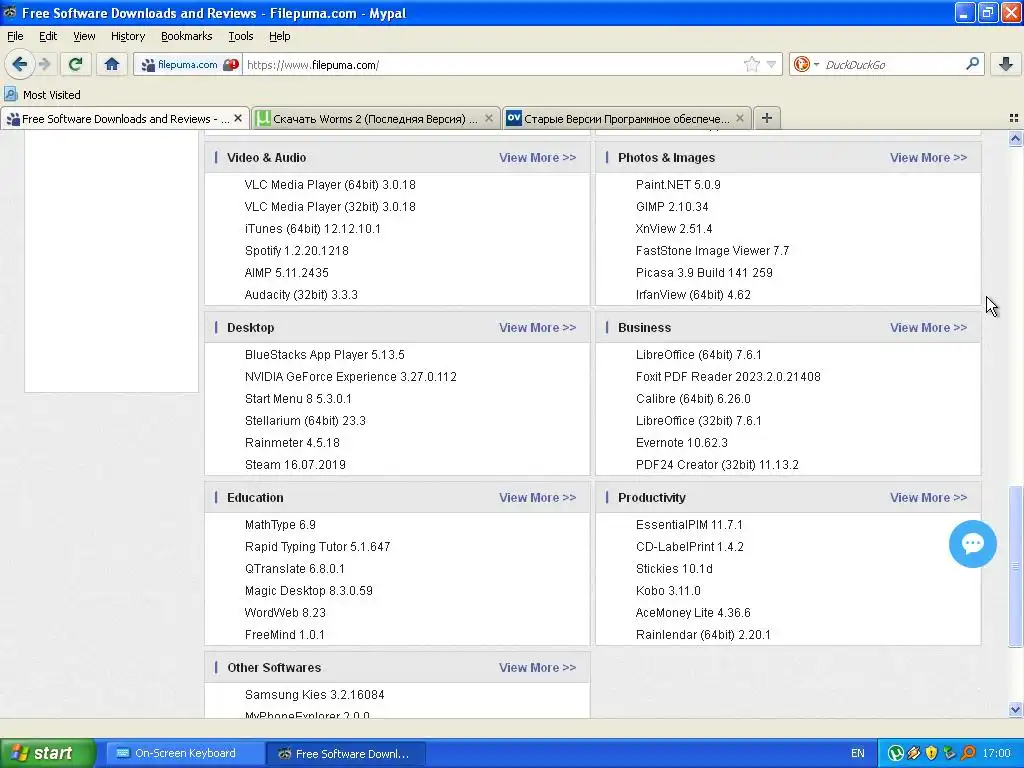The height and width of the screenshot is (768, 1024).
Task: Open Spotify 1.2.20.1218 link
Action: [296, 251]
